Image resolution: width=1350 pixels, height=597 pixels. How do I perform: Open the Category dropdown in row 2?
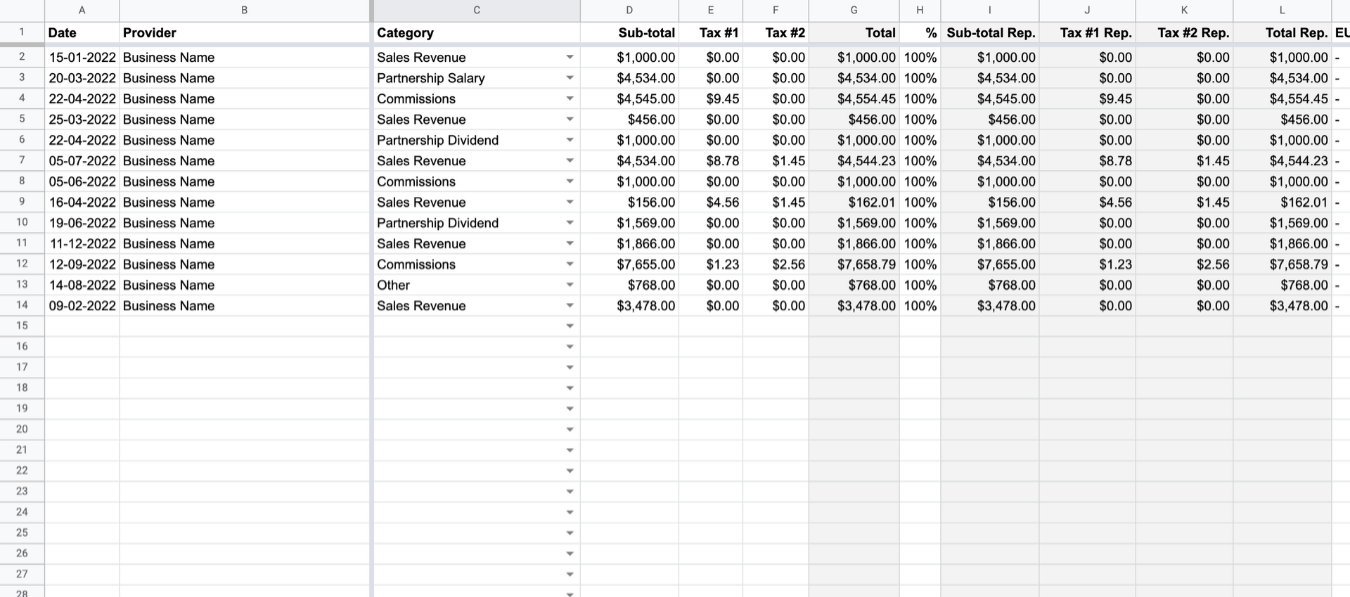click(570, 58)
